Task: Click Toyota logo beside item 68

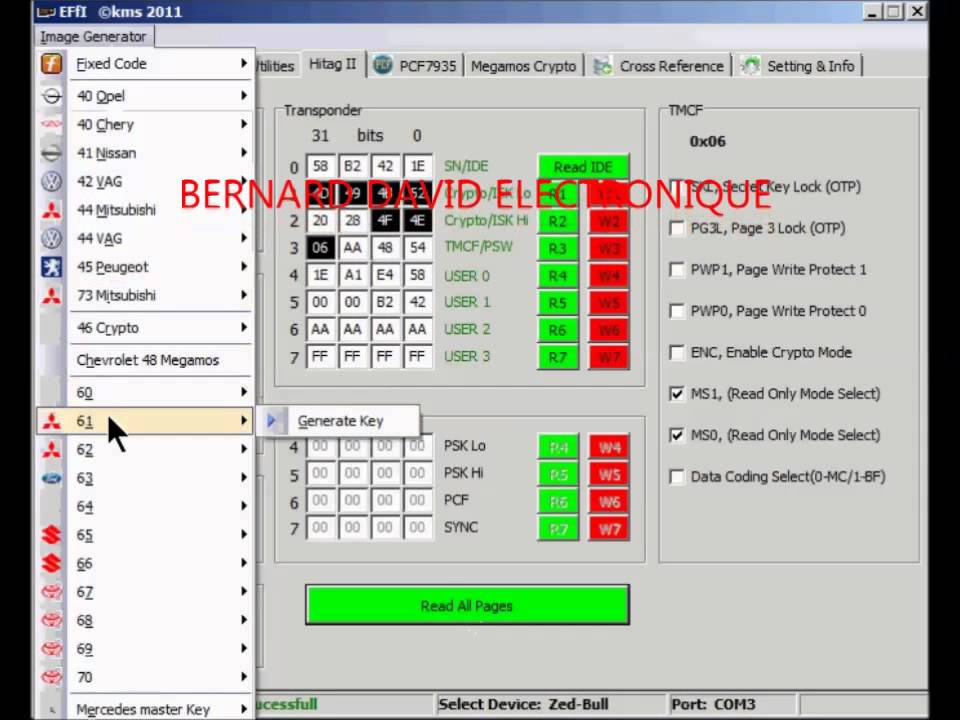Action: pyautogui.click(x=51, y=620)
